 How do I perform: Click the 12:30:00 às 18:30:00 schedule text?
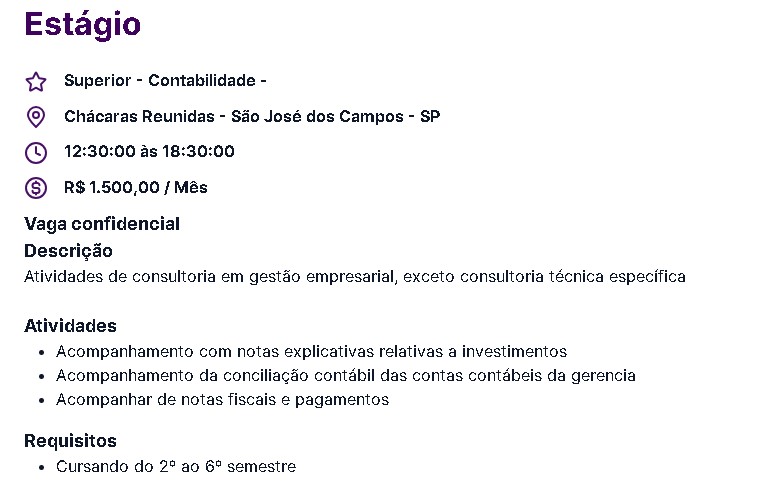coord(149,151)
